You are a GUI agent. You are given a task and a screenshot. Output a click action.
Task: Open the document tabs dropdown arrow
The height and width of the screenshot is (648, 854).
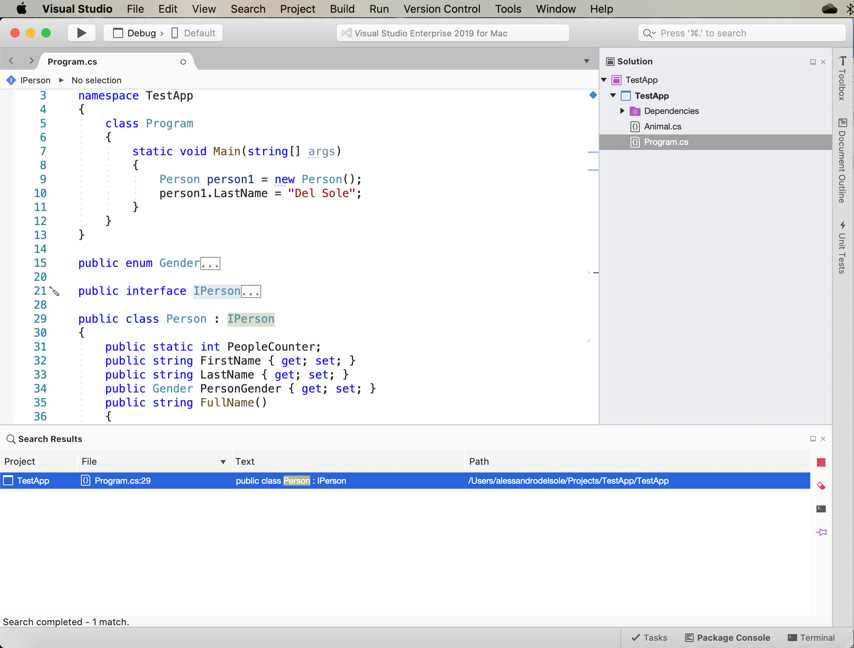pos(587,61)
